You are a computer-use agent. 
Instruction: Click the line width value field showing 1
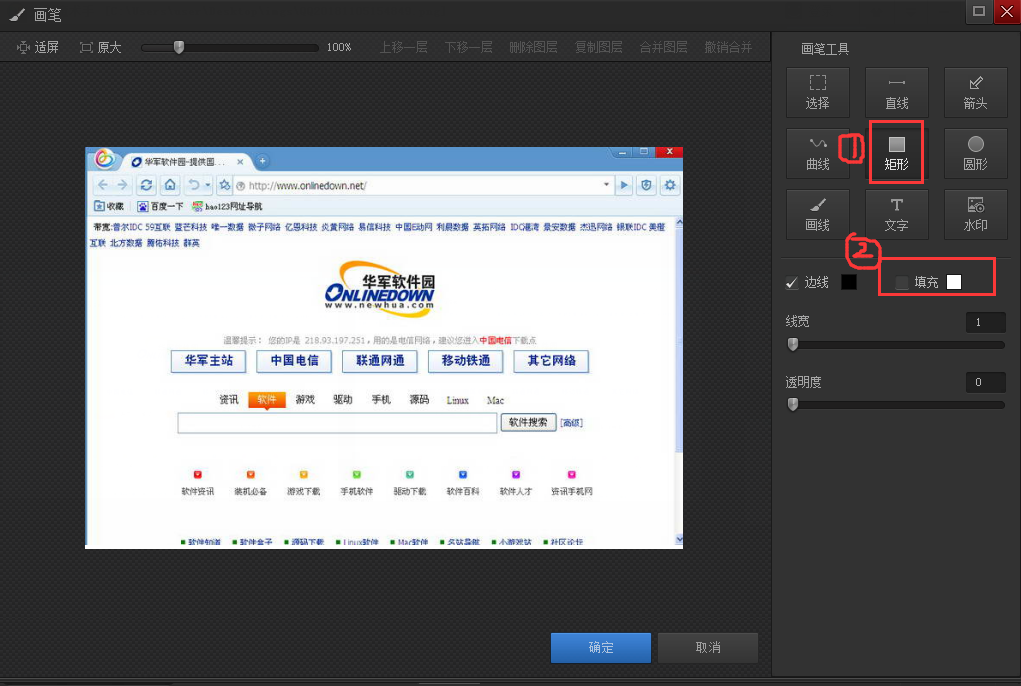985,321
